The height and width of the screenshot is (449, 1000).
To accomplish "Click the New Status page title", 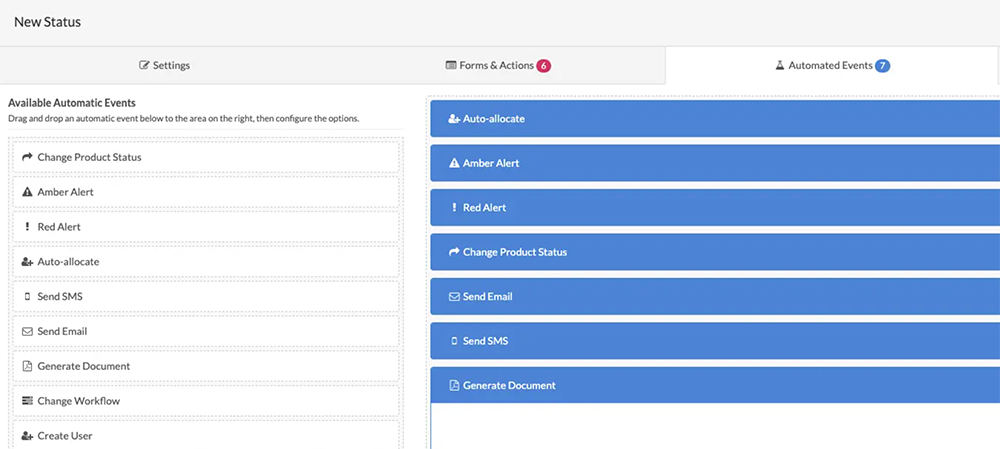I will pos(48,22).
